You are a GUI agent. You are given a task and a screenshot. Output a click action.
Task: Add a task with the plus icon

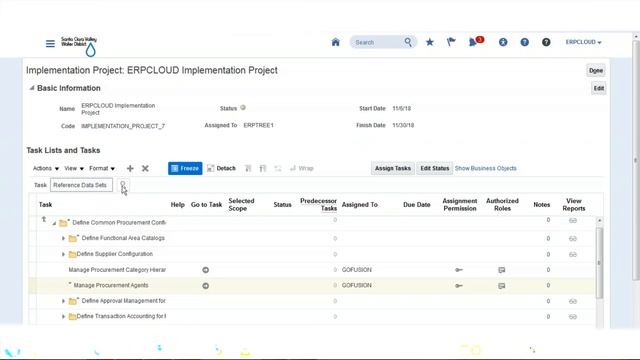point(130,168)
